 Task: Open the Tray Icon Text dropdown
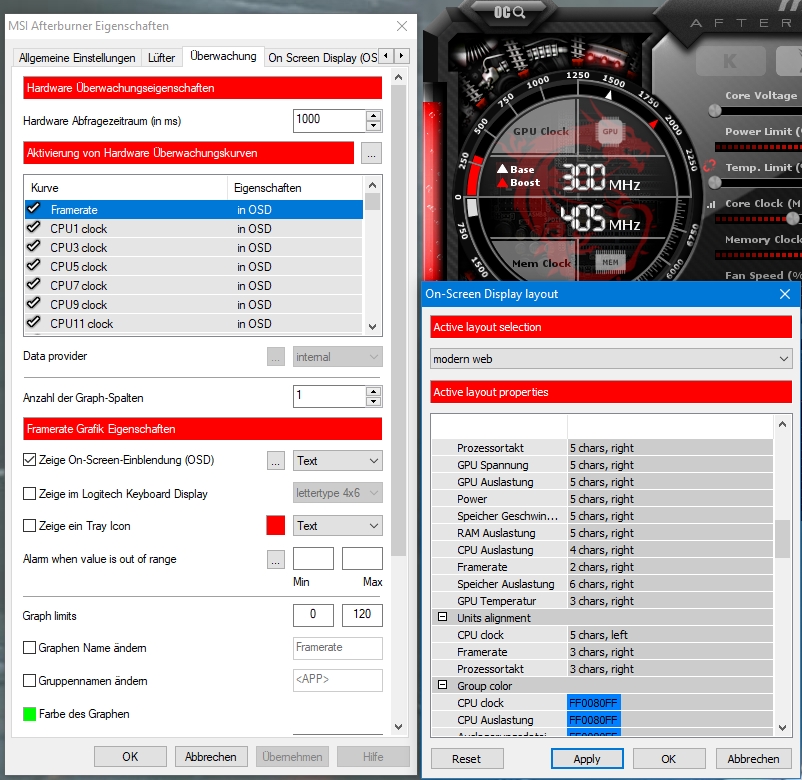(x=338, y=526)
